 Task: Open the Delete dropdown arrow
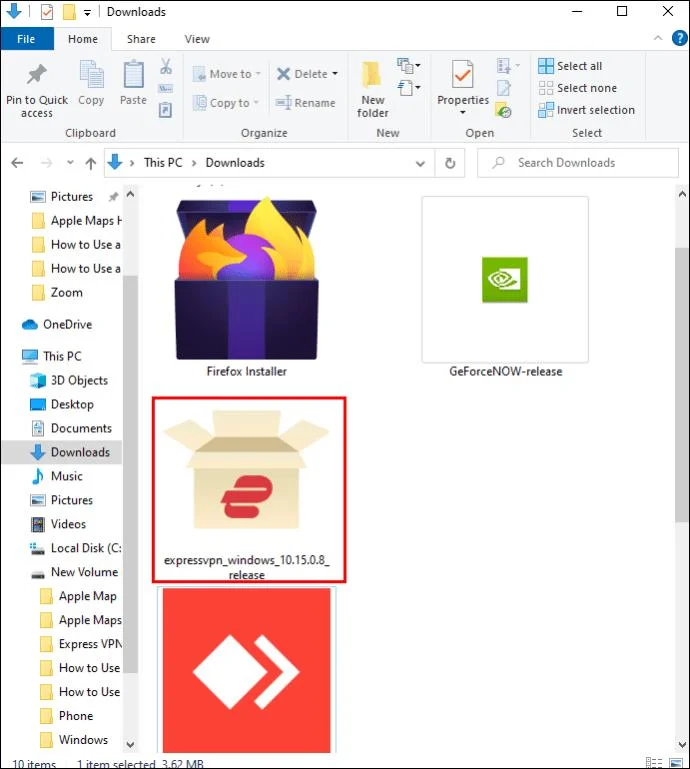335,74
